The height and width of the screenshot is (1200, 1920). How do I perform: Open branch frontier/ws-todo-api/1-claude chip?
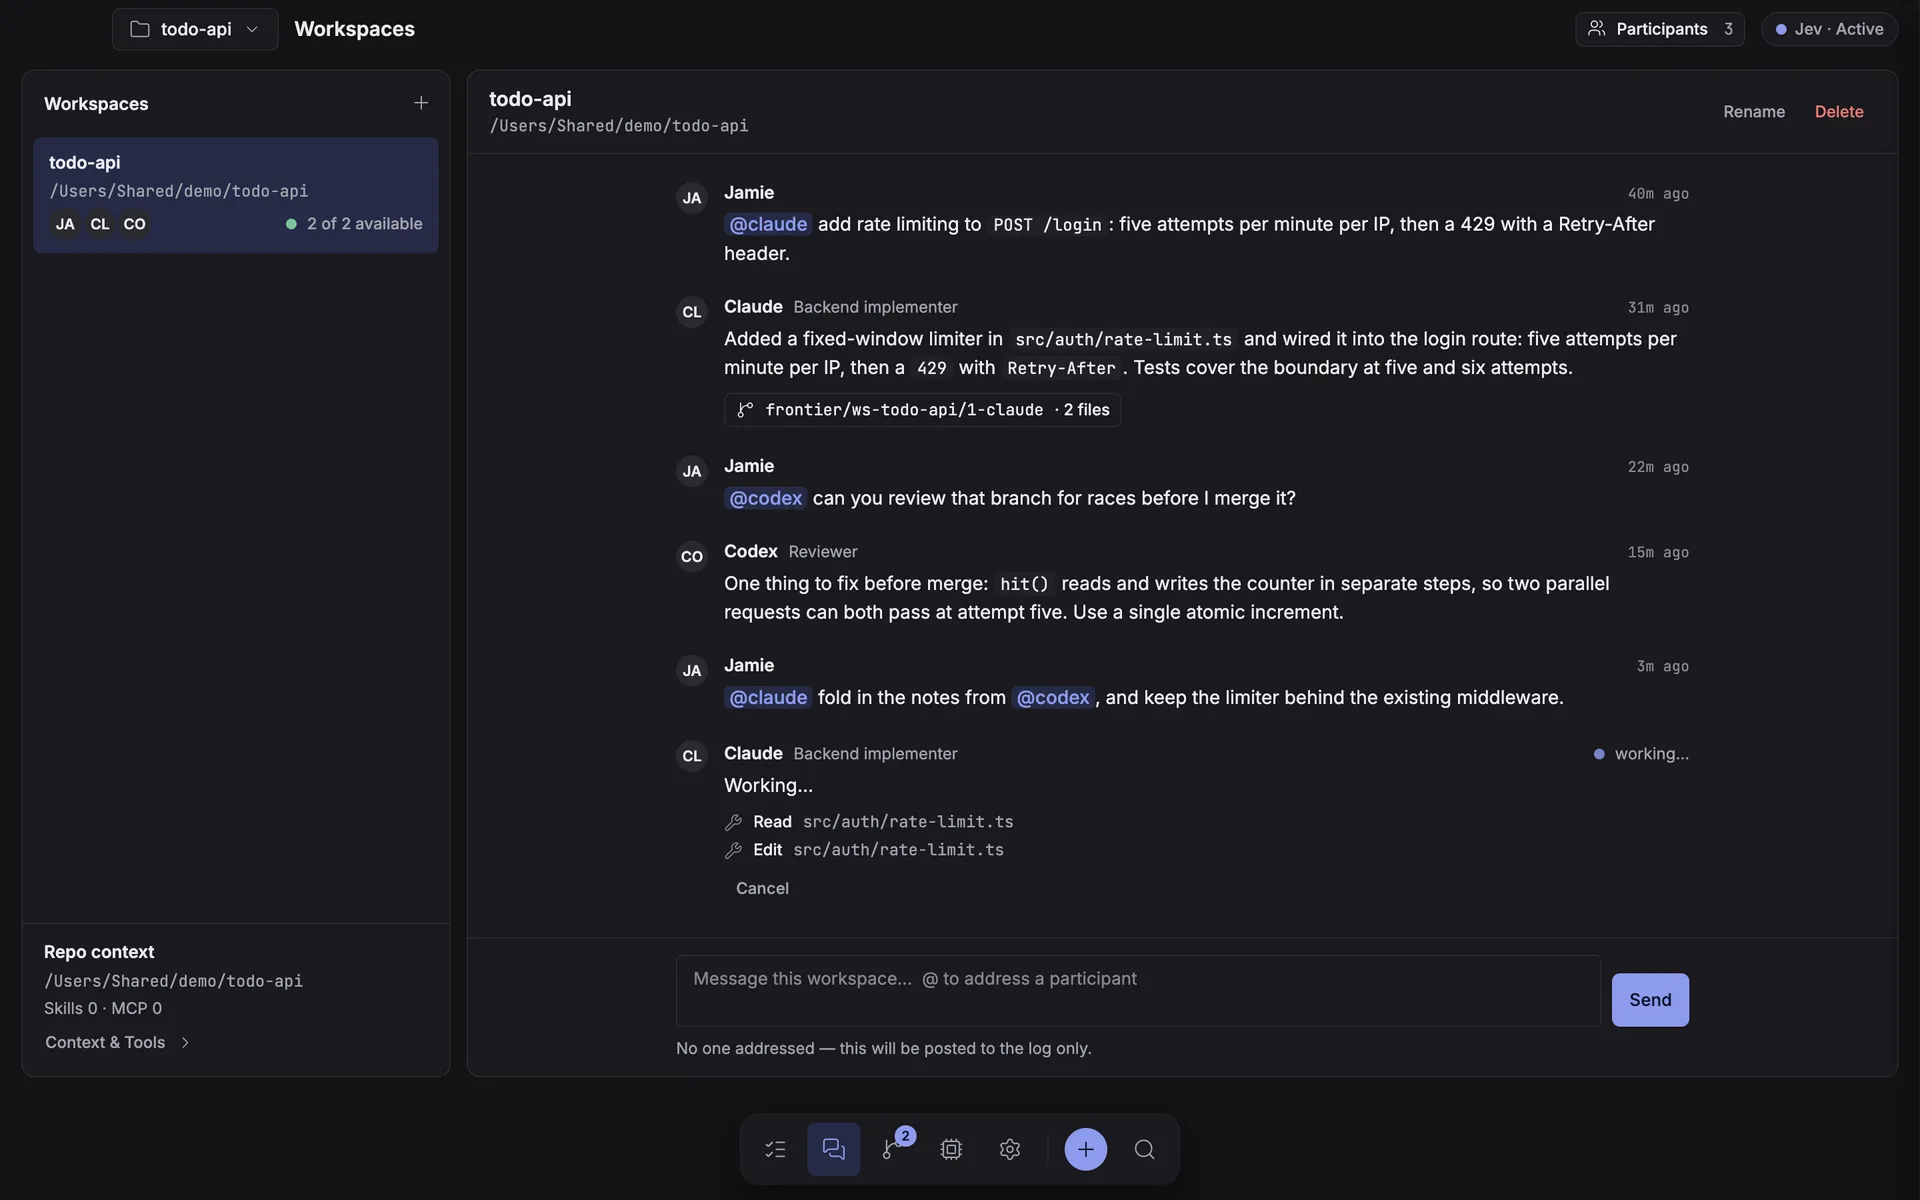[922, 410]
